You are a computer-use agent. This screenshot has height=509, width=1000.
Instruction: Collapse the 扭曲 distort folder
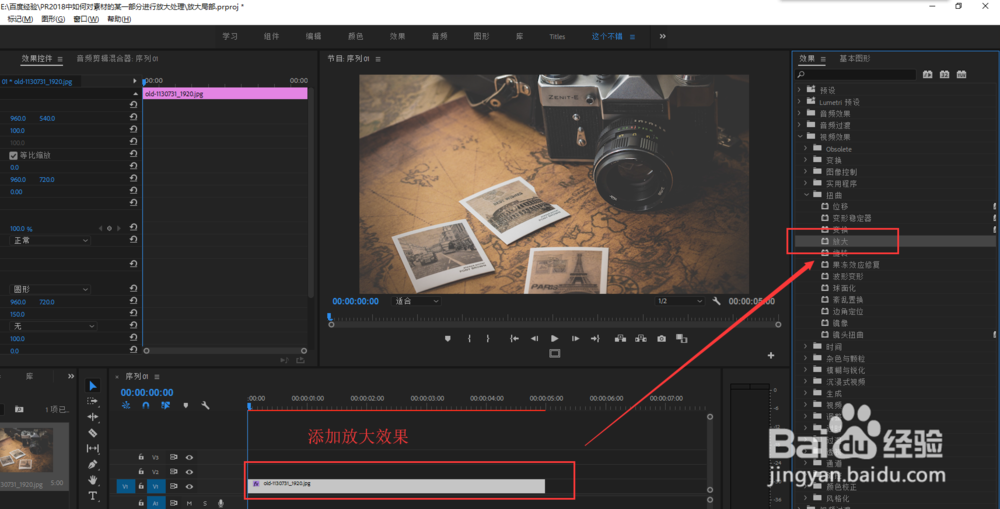click(806, 195)
